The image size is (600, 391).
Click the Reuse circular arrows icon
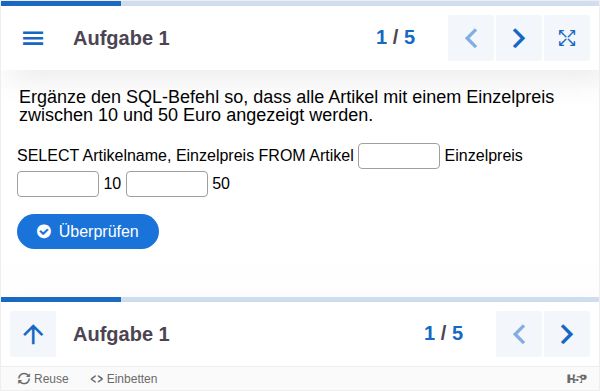24,379
